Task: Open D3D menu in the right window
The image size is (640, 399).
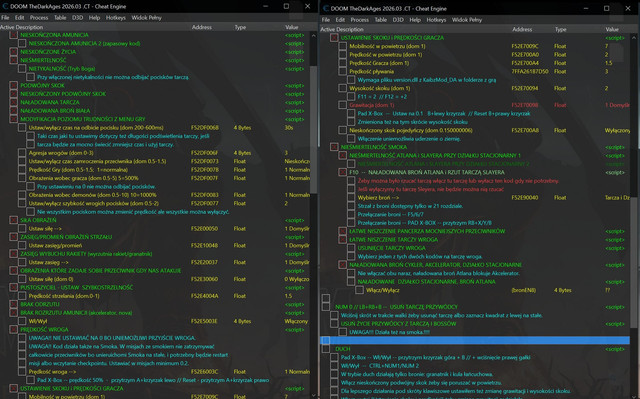Action: 398,20
